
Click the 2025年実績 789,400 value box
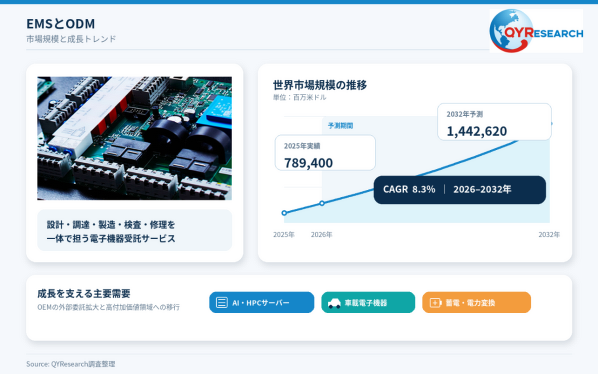325,152
